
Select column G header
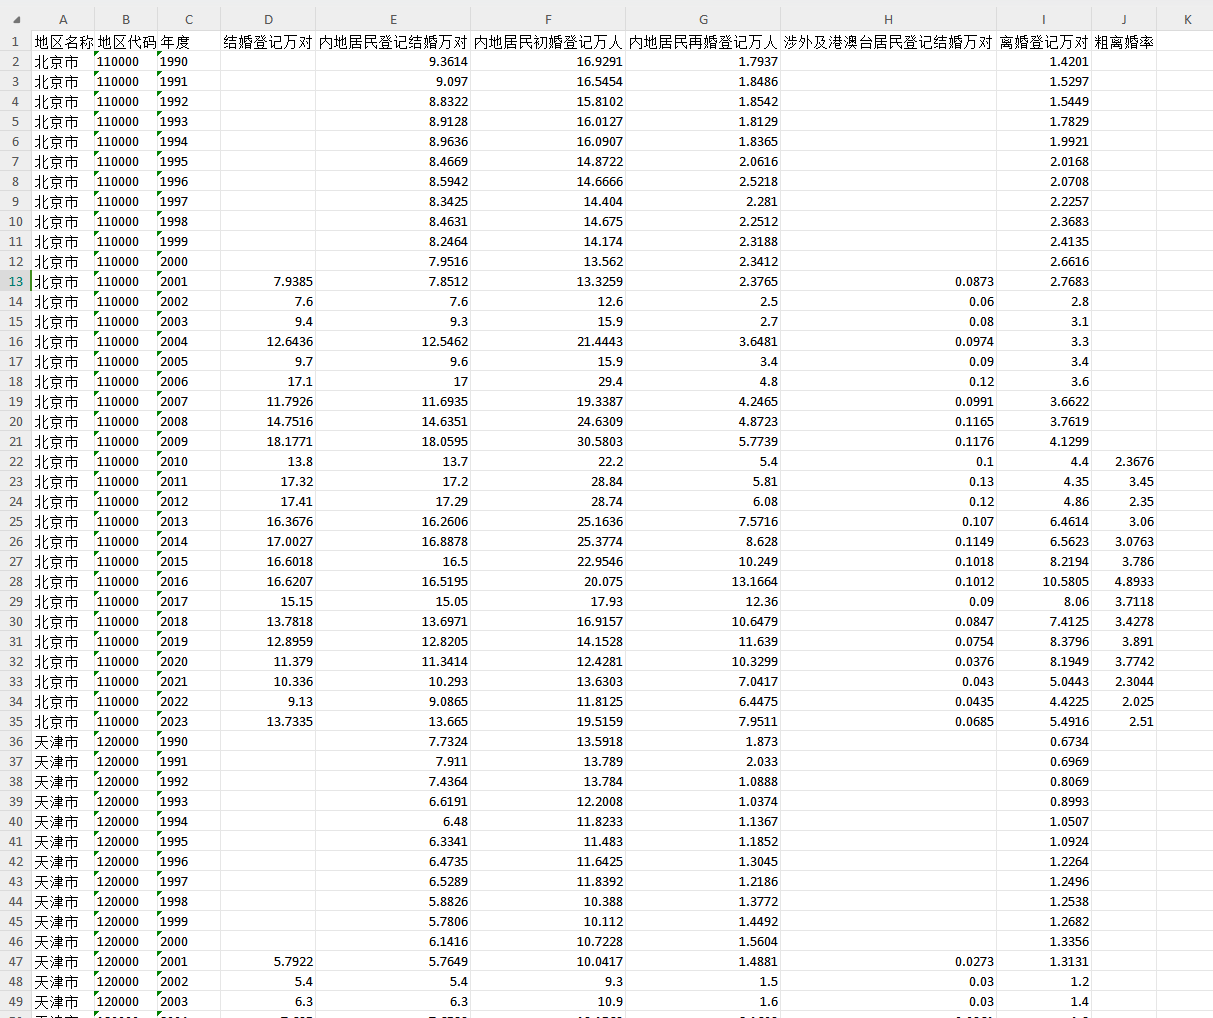703,20
